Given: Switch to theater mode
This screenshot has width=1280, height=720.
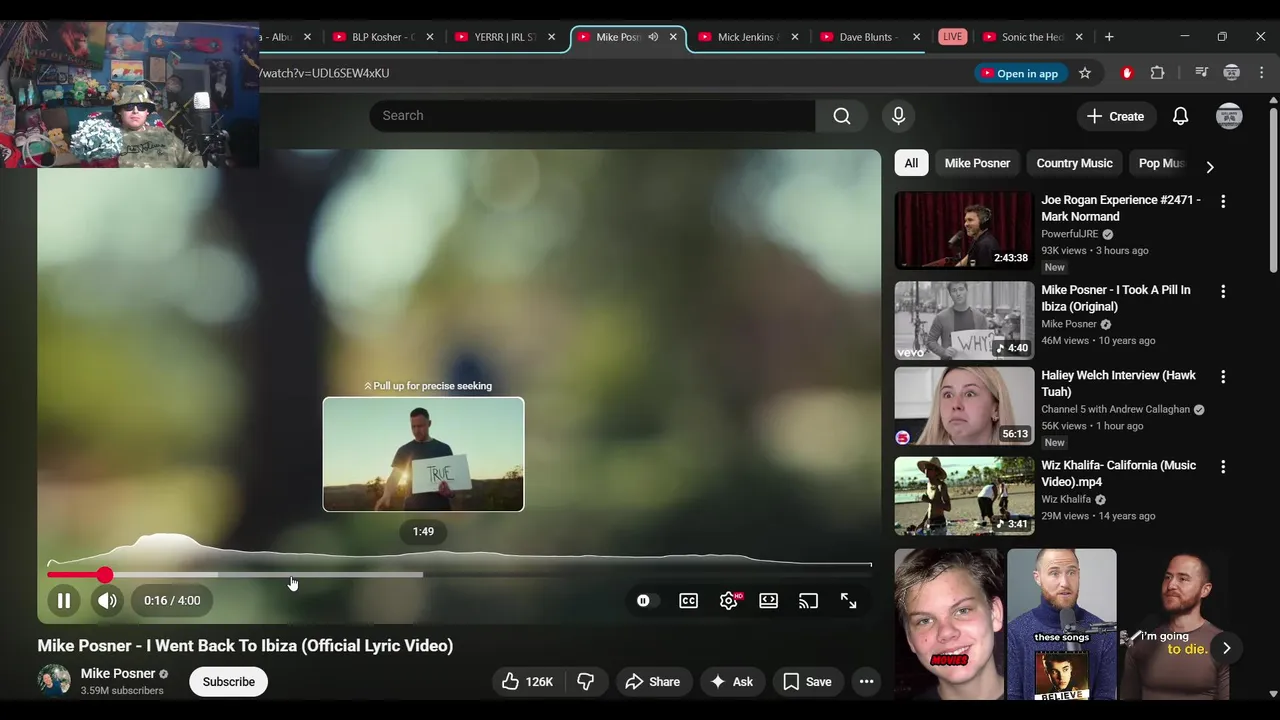Looking at the screenshot, I should click(768, 601).
